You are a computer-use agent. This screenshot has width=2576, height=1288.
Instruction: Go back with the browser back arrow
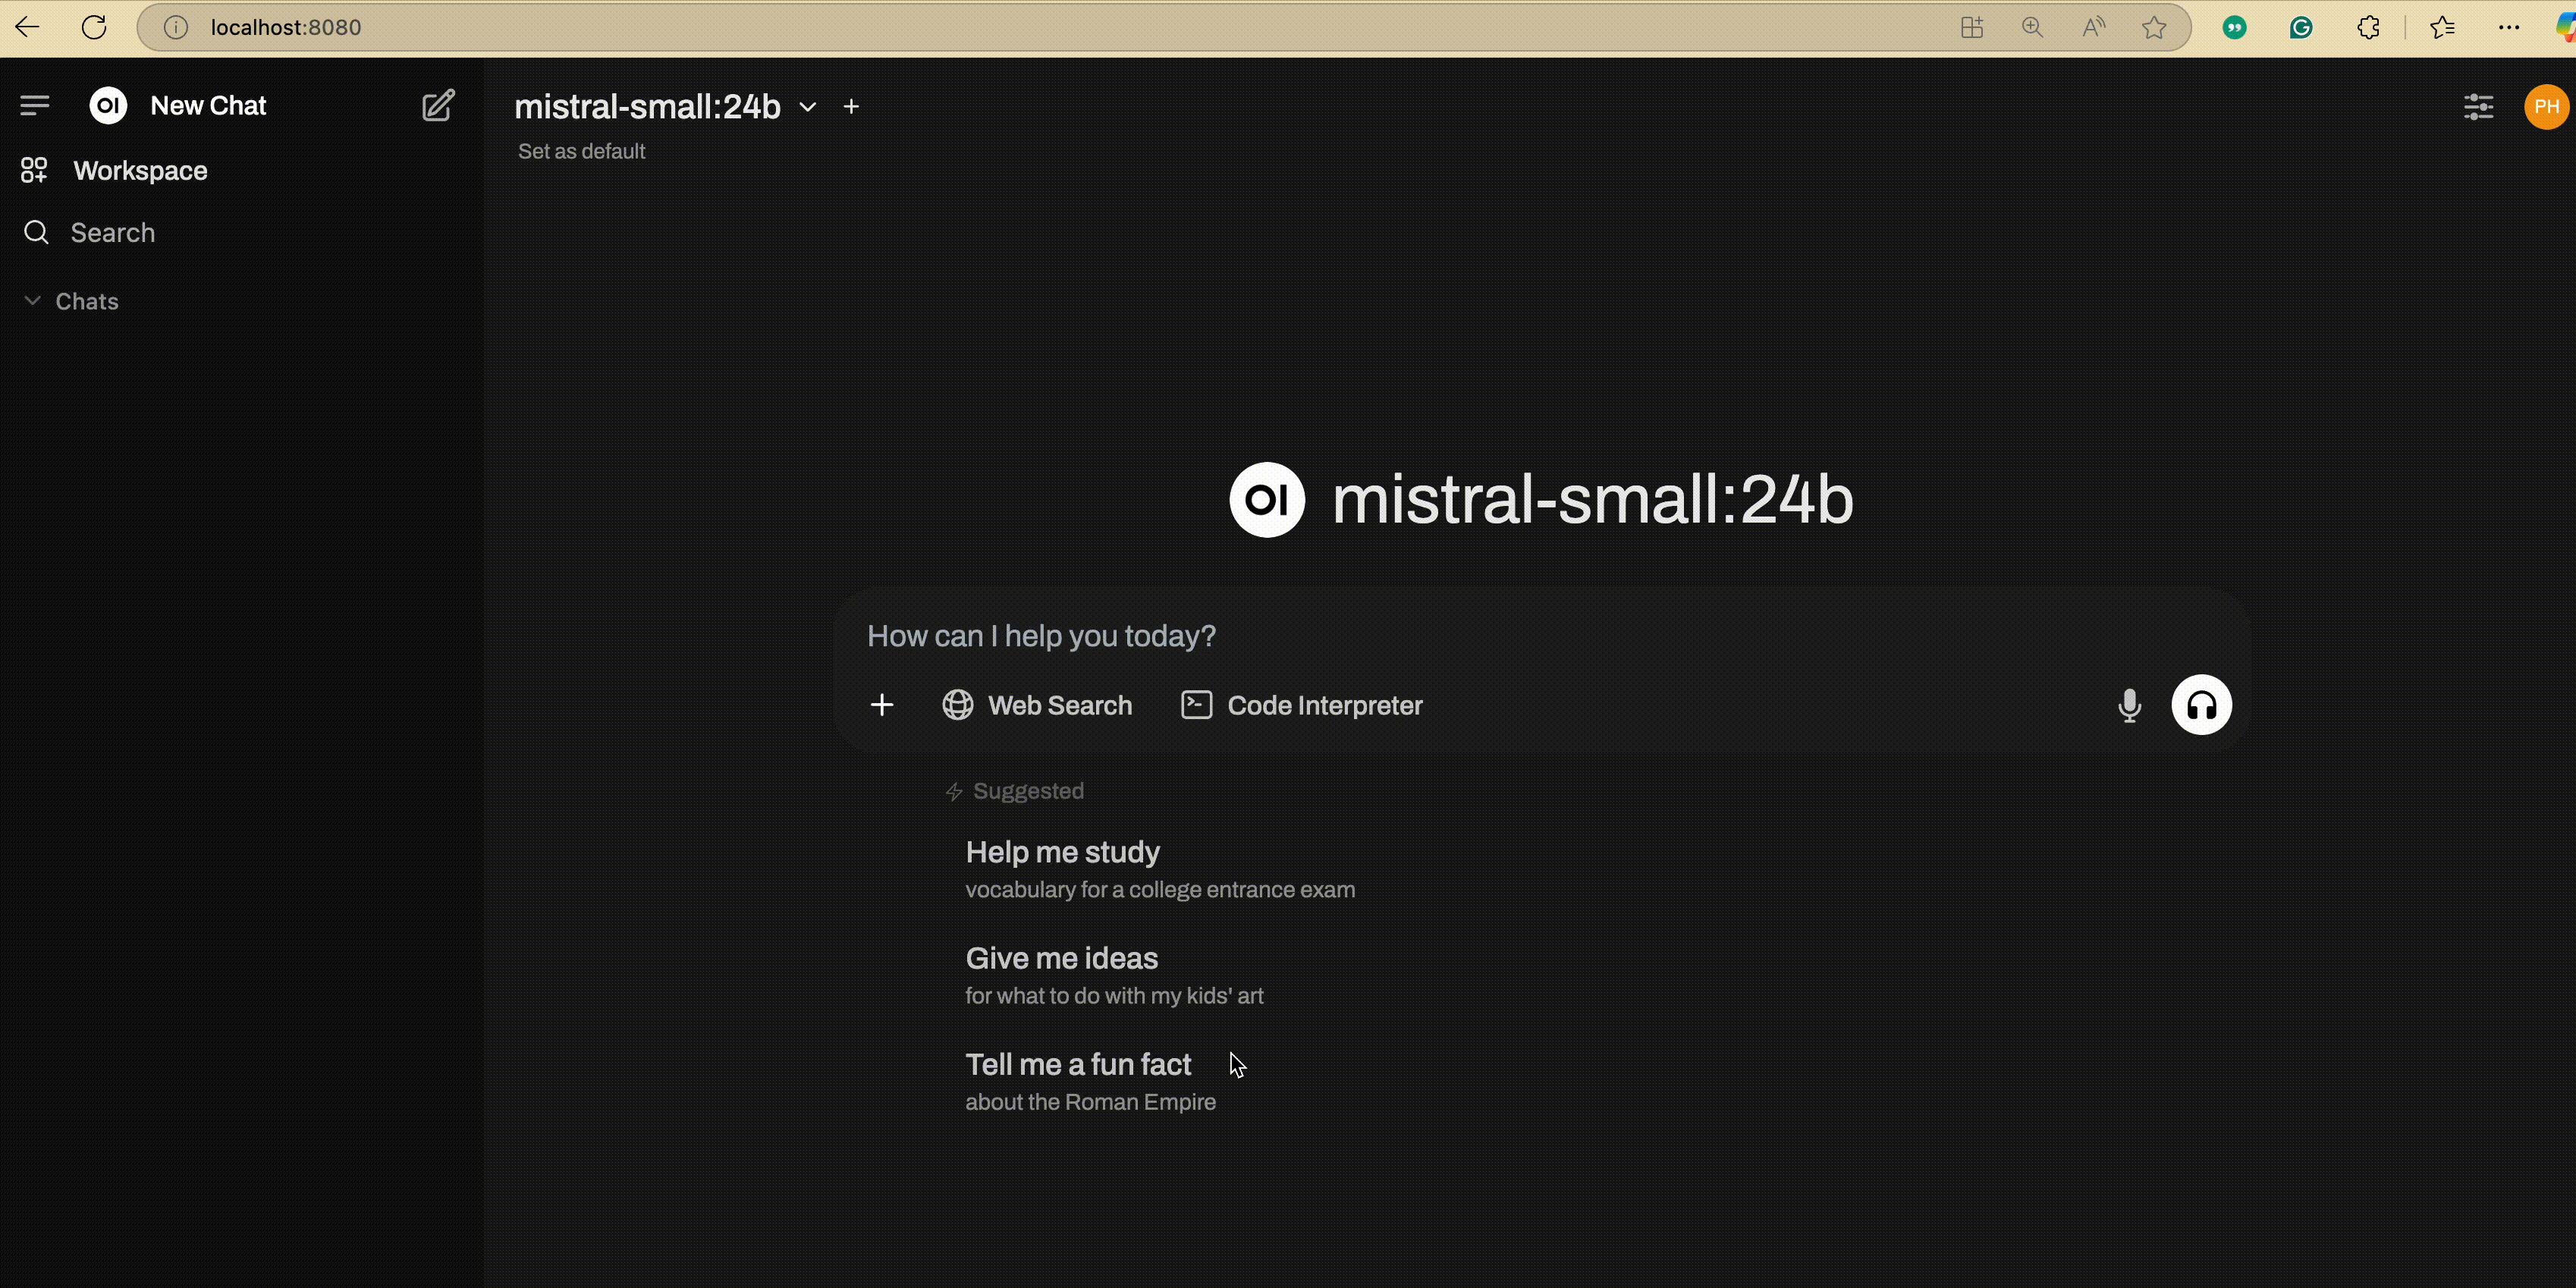(x=28, y=27)
